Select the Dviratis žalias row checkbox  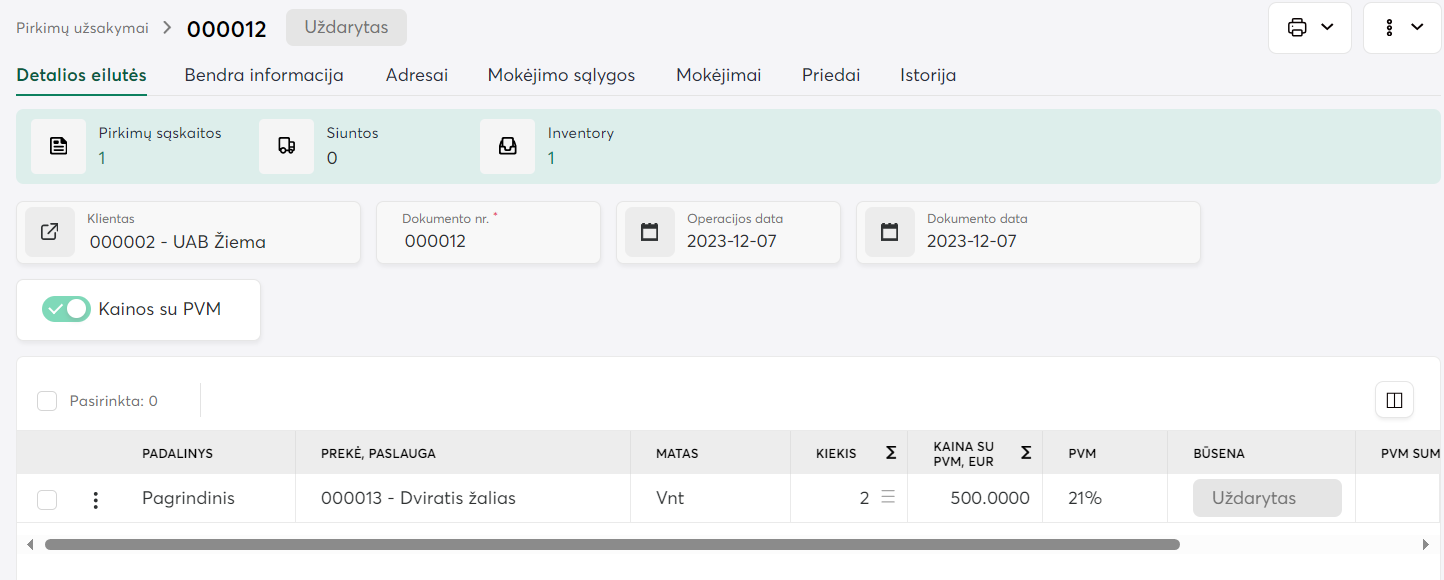[x=47, y=499]
